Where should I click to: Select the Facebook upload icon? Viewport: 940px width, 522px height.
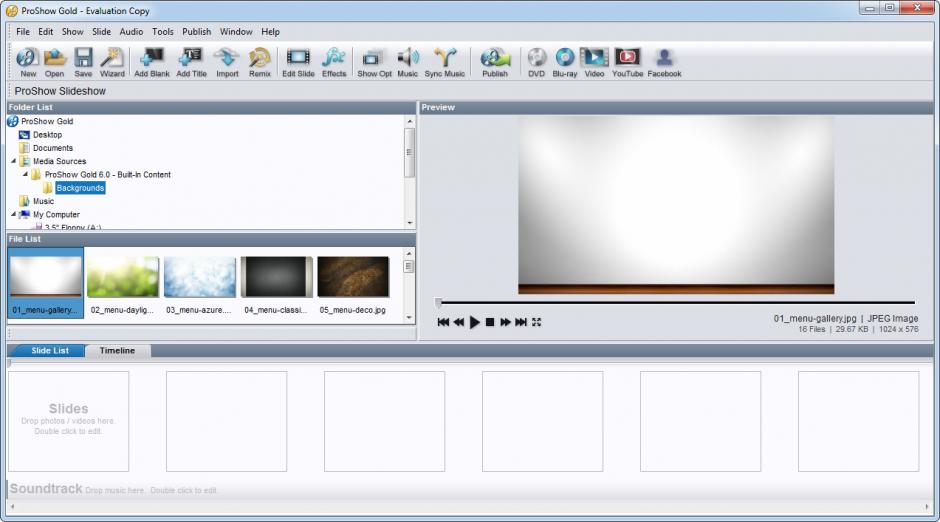click(x=664, y=62)
